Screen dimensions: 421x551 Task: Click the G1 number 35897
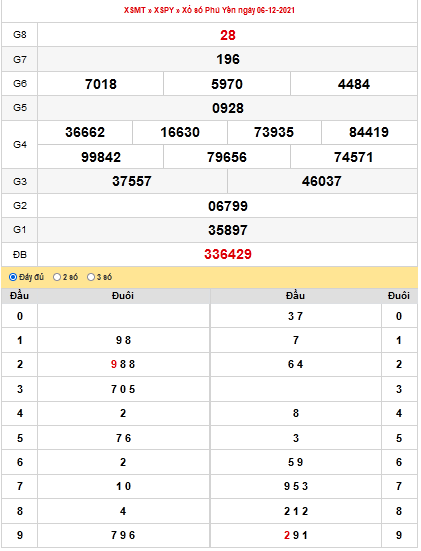[x=228, y=230]
